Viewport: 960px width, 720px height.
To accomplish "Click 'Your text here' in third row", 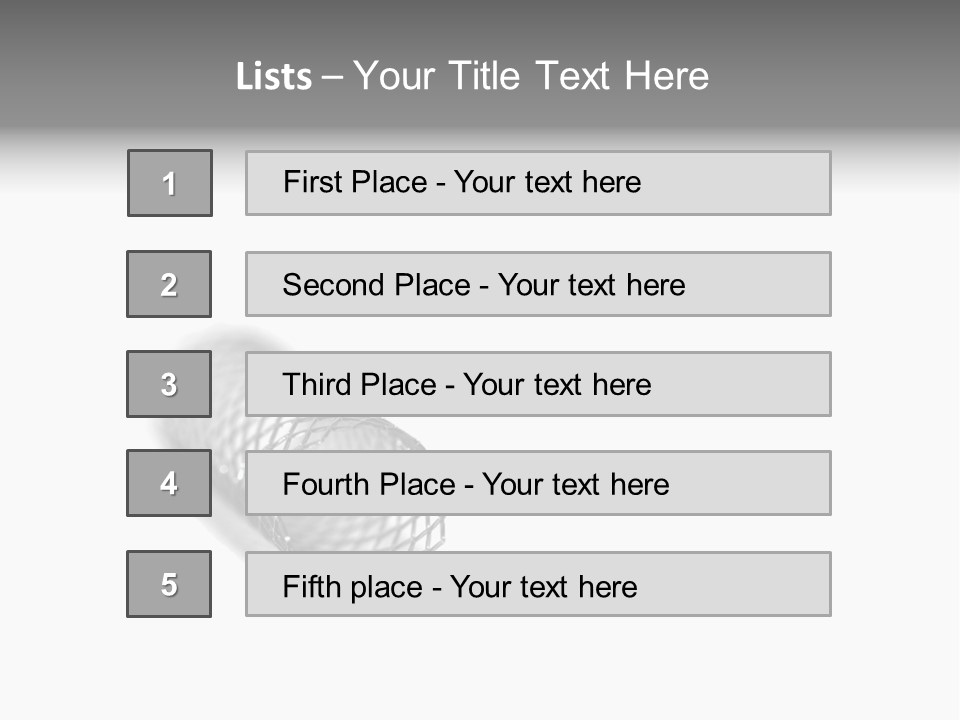I will 557,385.
